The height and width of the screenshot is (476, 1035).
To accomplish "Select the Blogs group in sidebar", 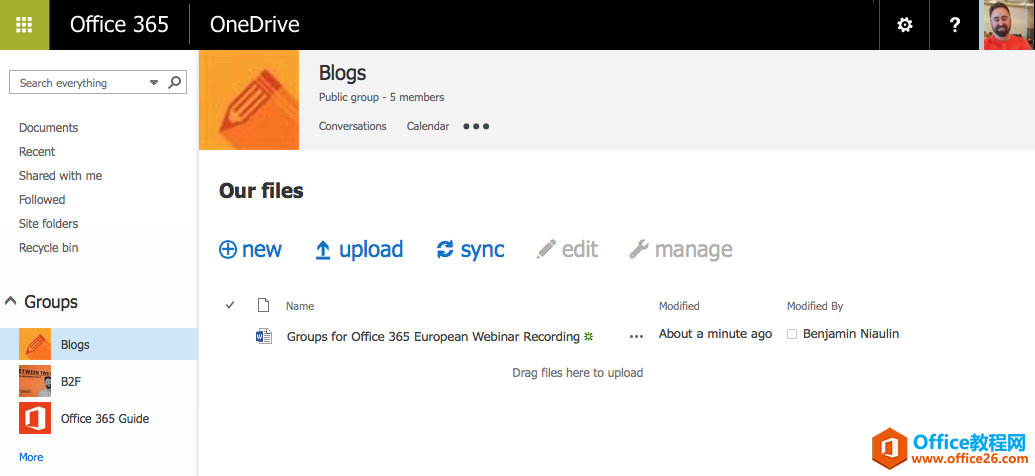I will click(x=99, y=344).
